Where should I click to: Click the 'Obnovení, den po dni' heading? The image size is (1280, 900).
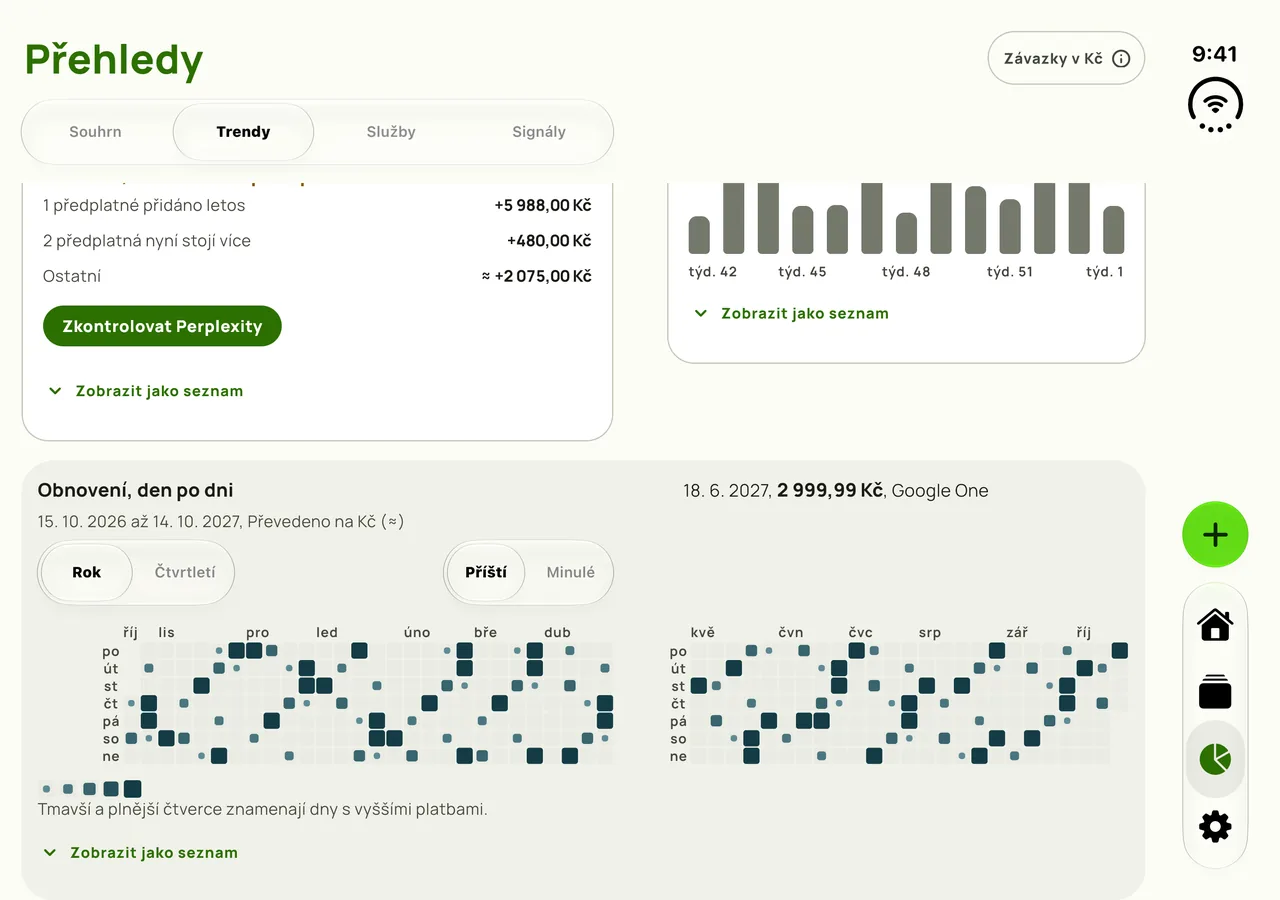click(136, 490)
